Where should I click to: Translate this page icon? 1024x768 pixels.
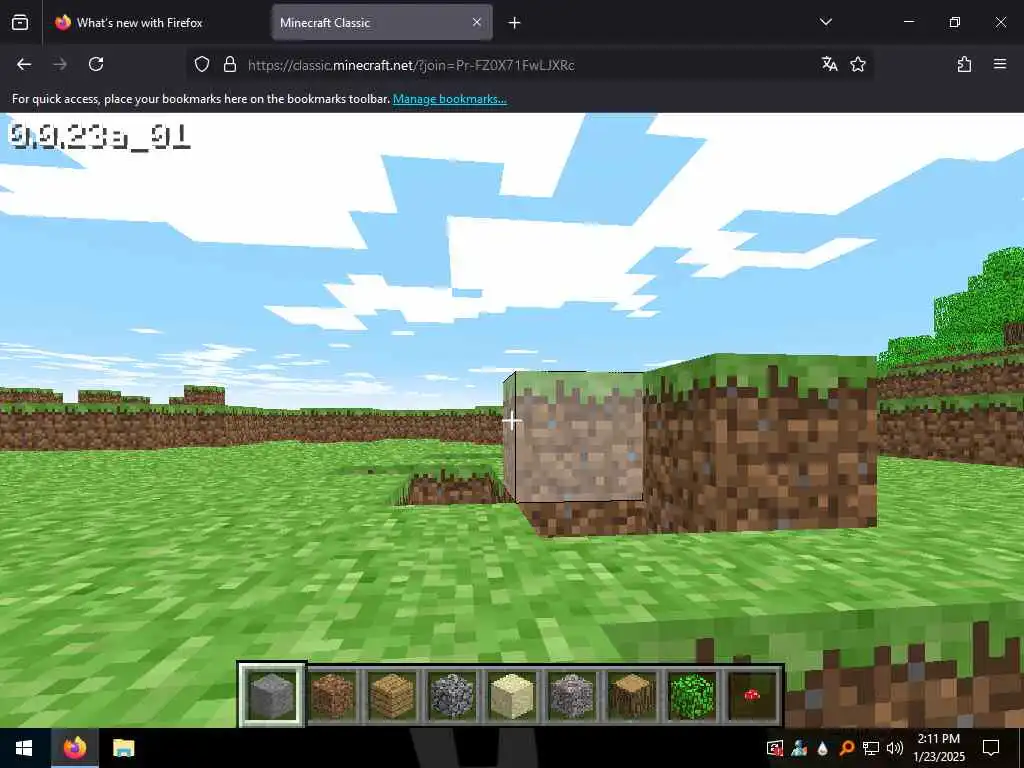click(x=829, y=64)
